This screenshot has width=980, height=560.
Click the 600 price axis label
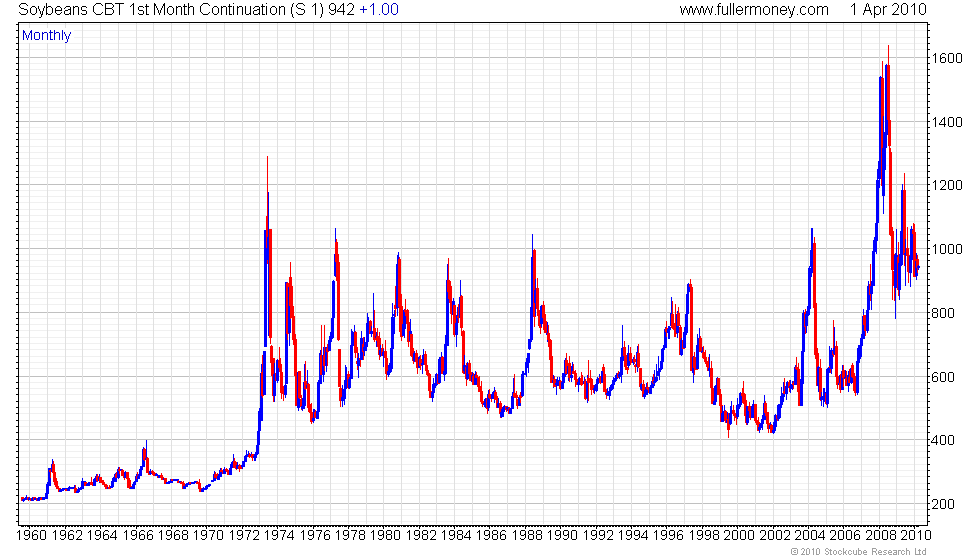coord(943,377)
